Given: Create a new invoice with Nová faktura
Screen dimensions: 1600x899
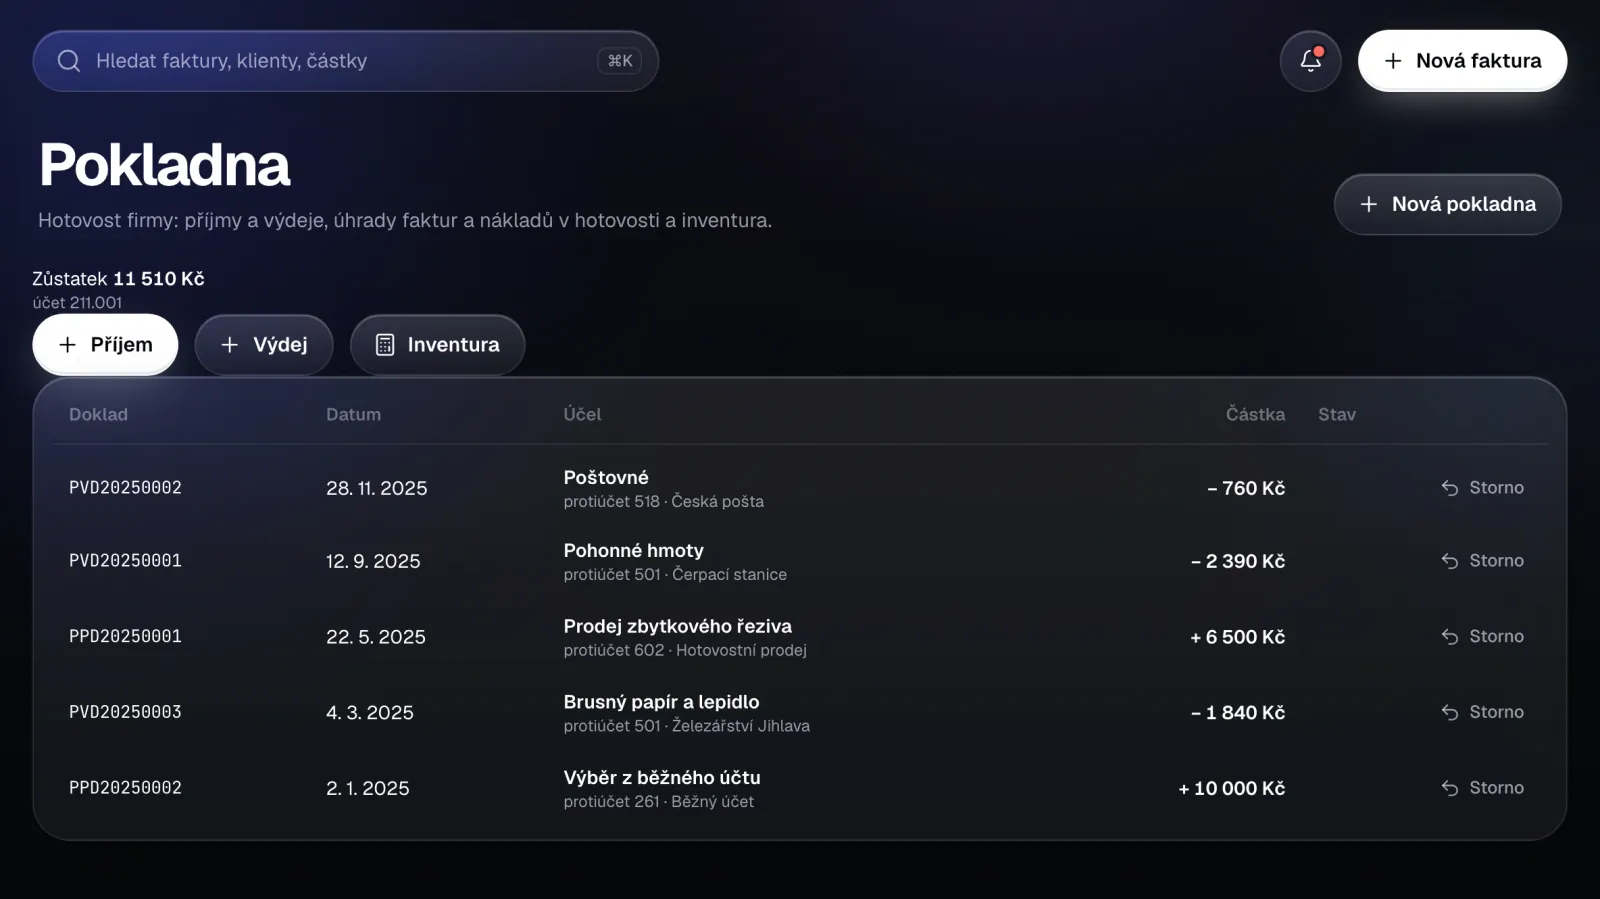Looking at the screenshot, I should click(1462, 61).
